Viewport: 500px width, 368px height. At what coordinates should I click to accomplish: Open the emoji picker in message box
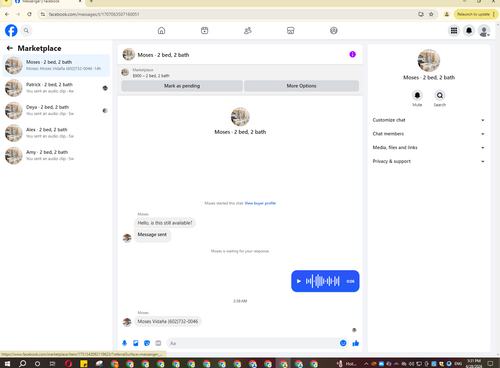[343, 343]
